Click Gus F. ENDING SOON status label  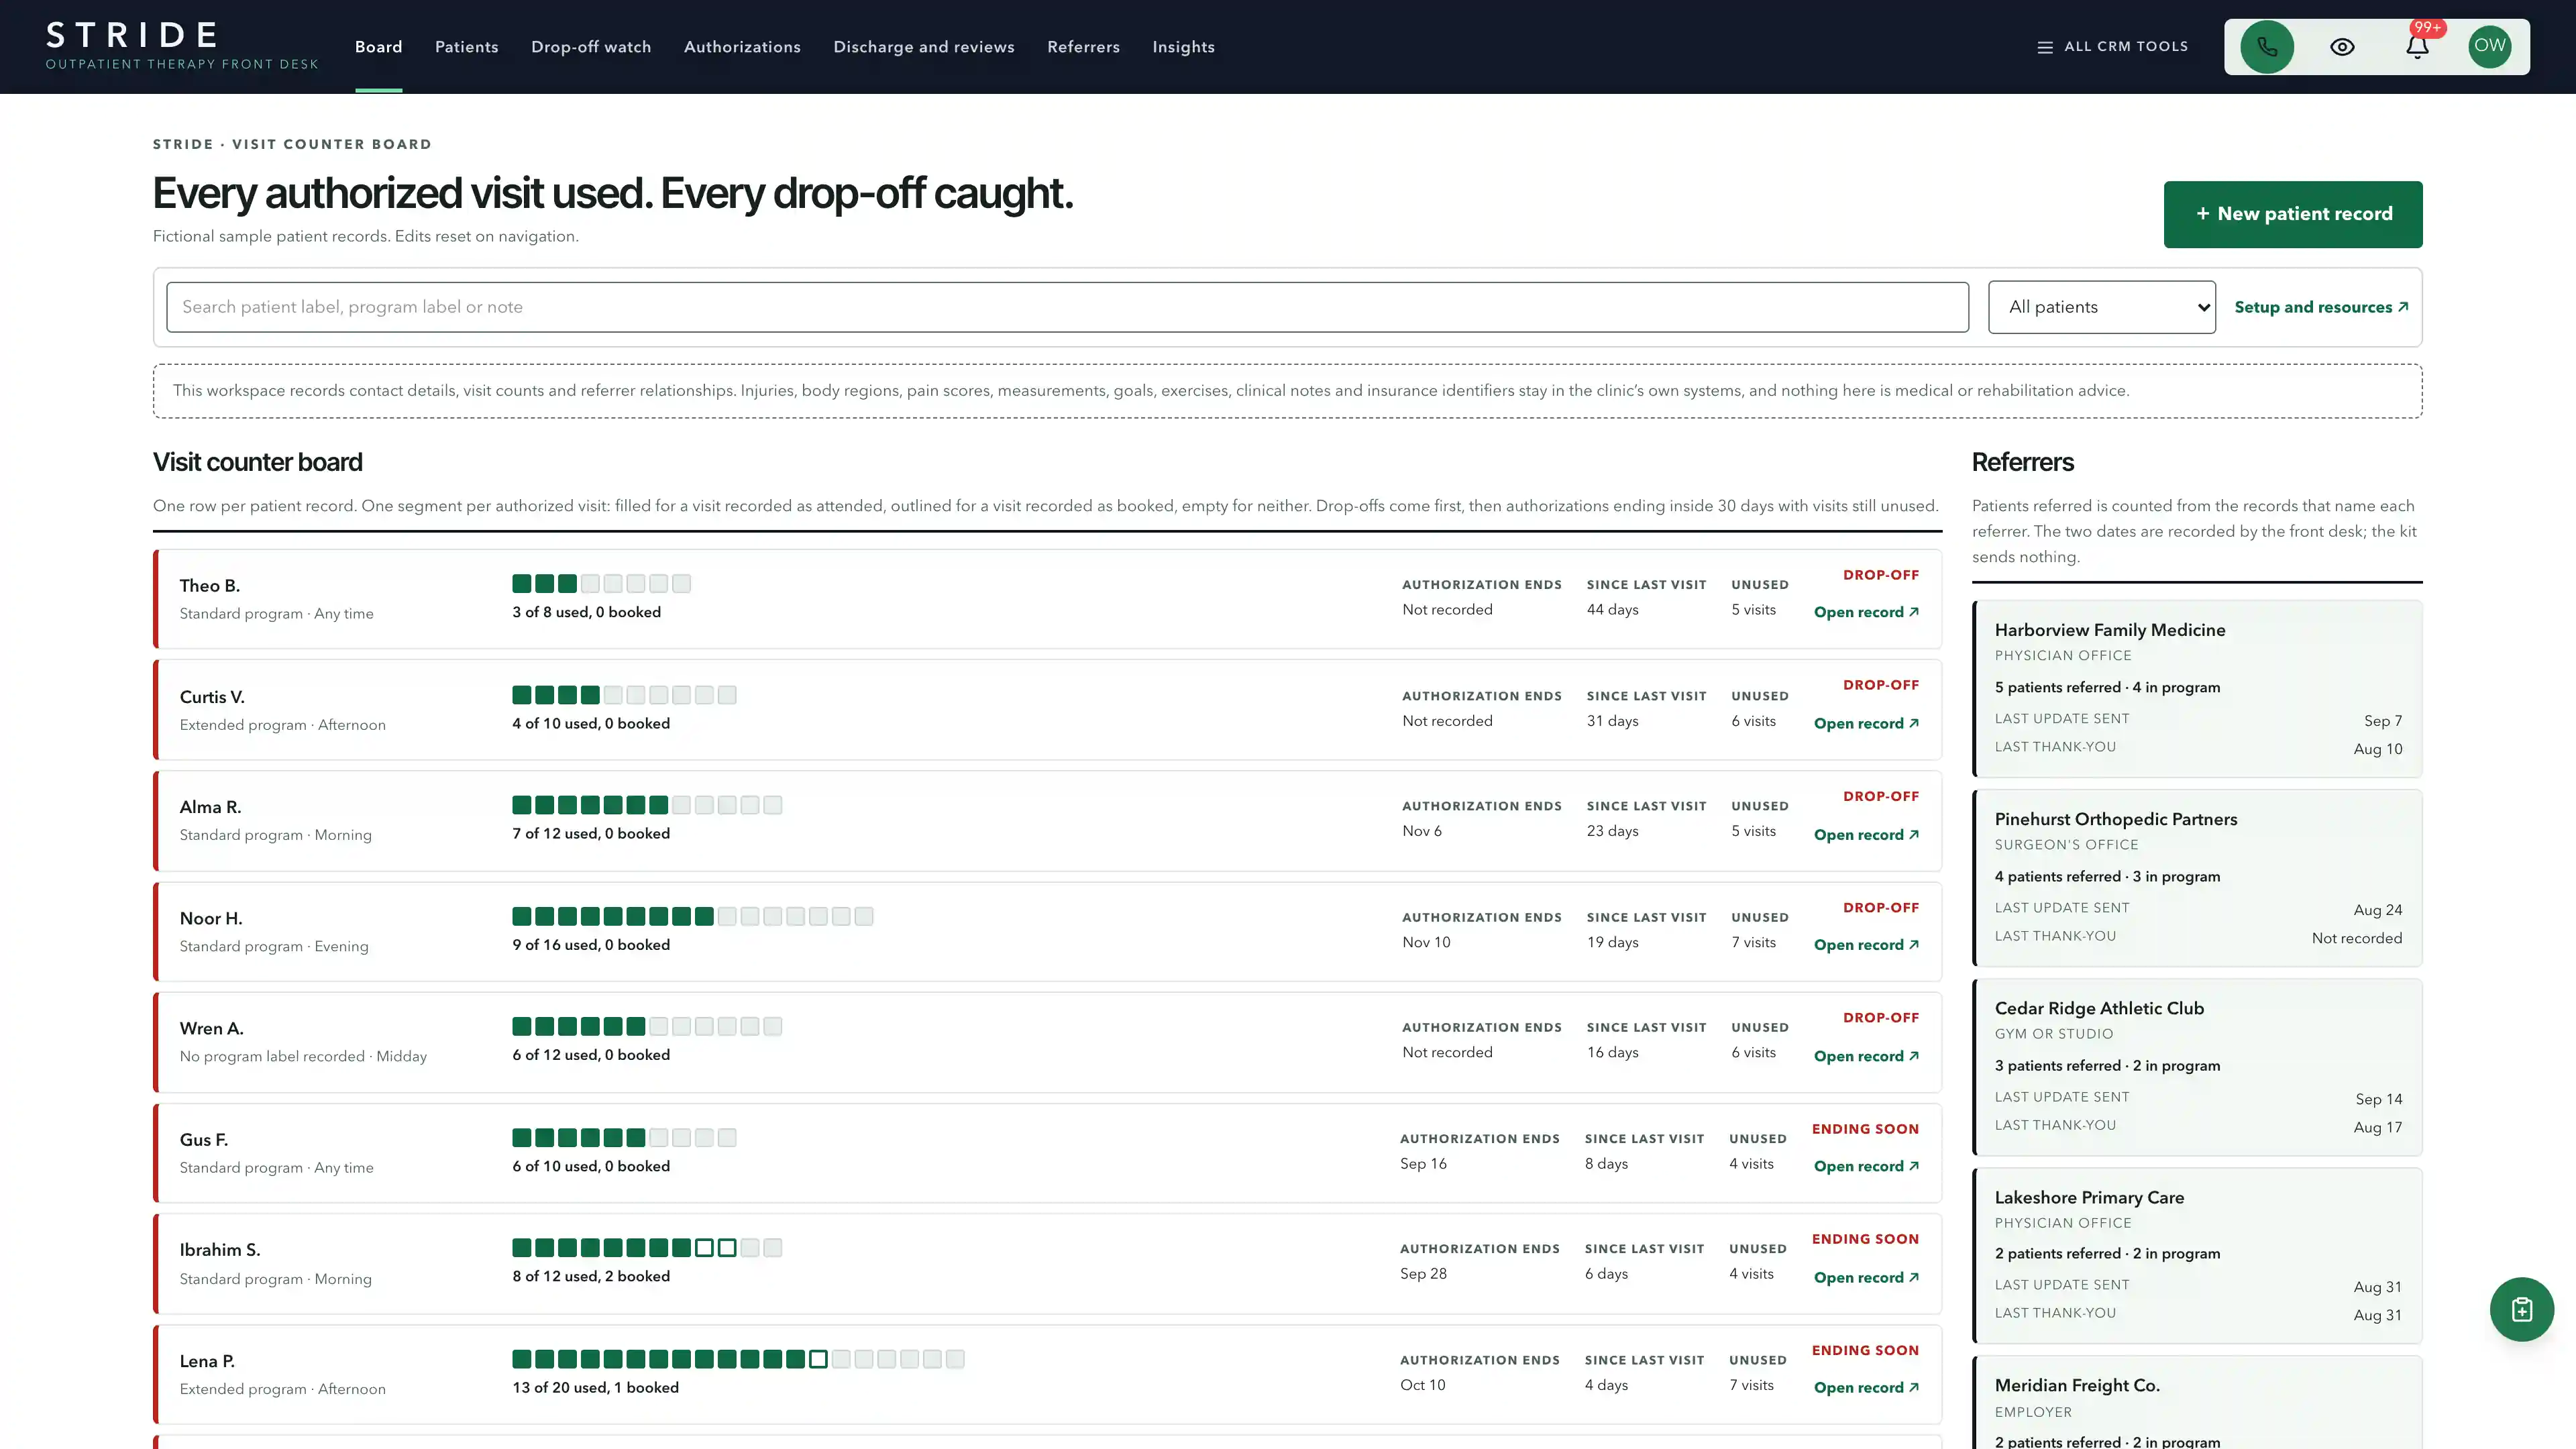click(1865, 1129)
